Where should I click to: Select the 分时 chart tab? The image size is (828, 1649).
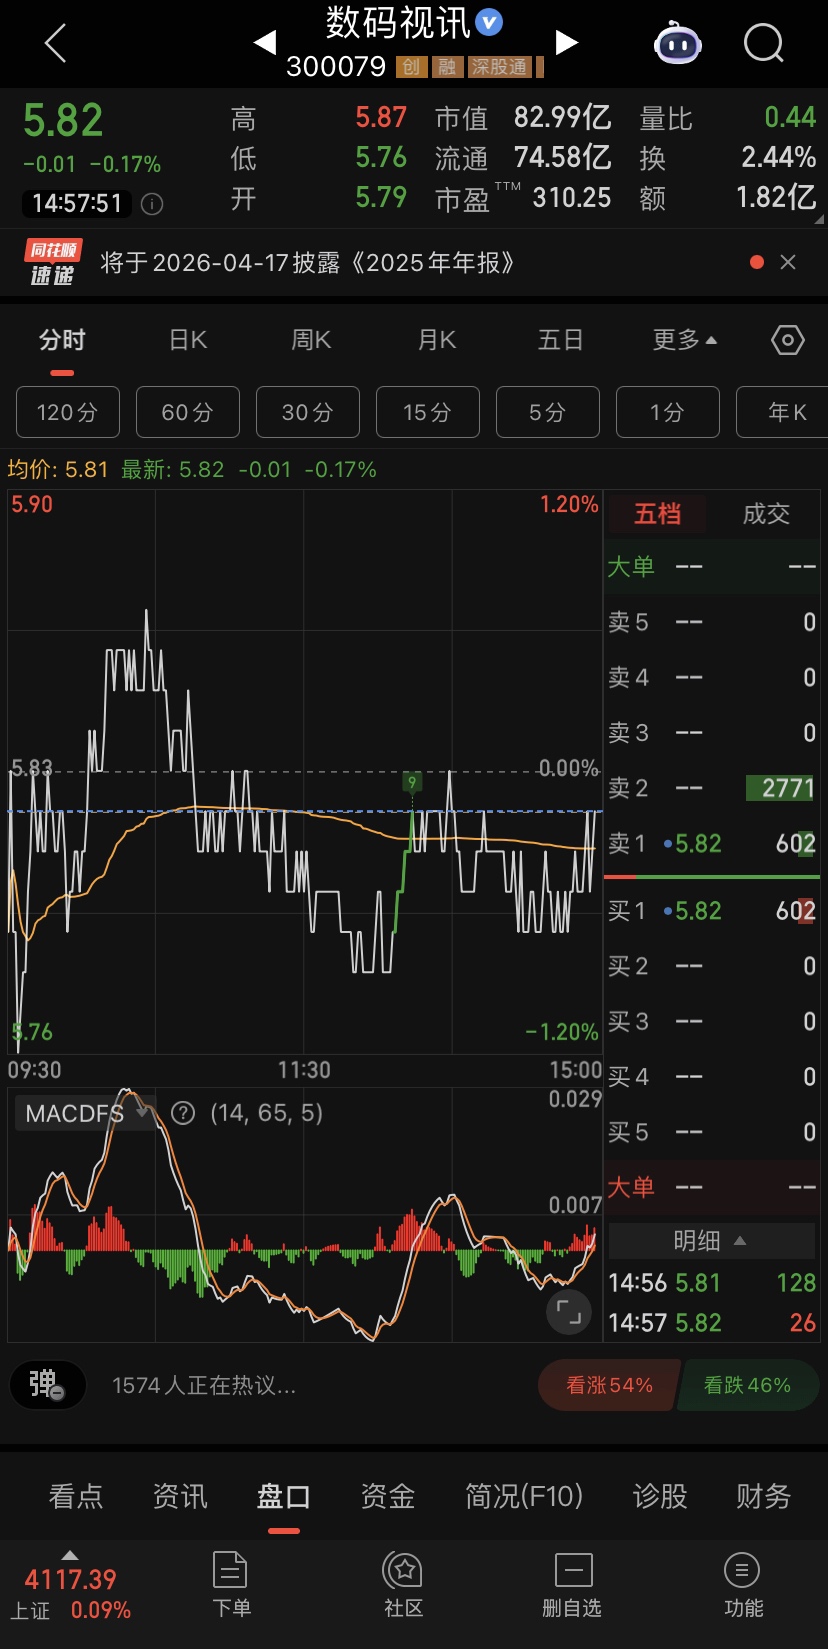62,340
